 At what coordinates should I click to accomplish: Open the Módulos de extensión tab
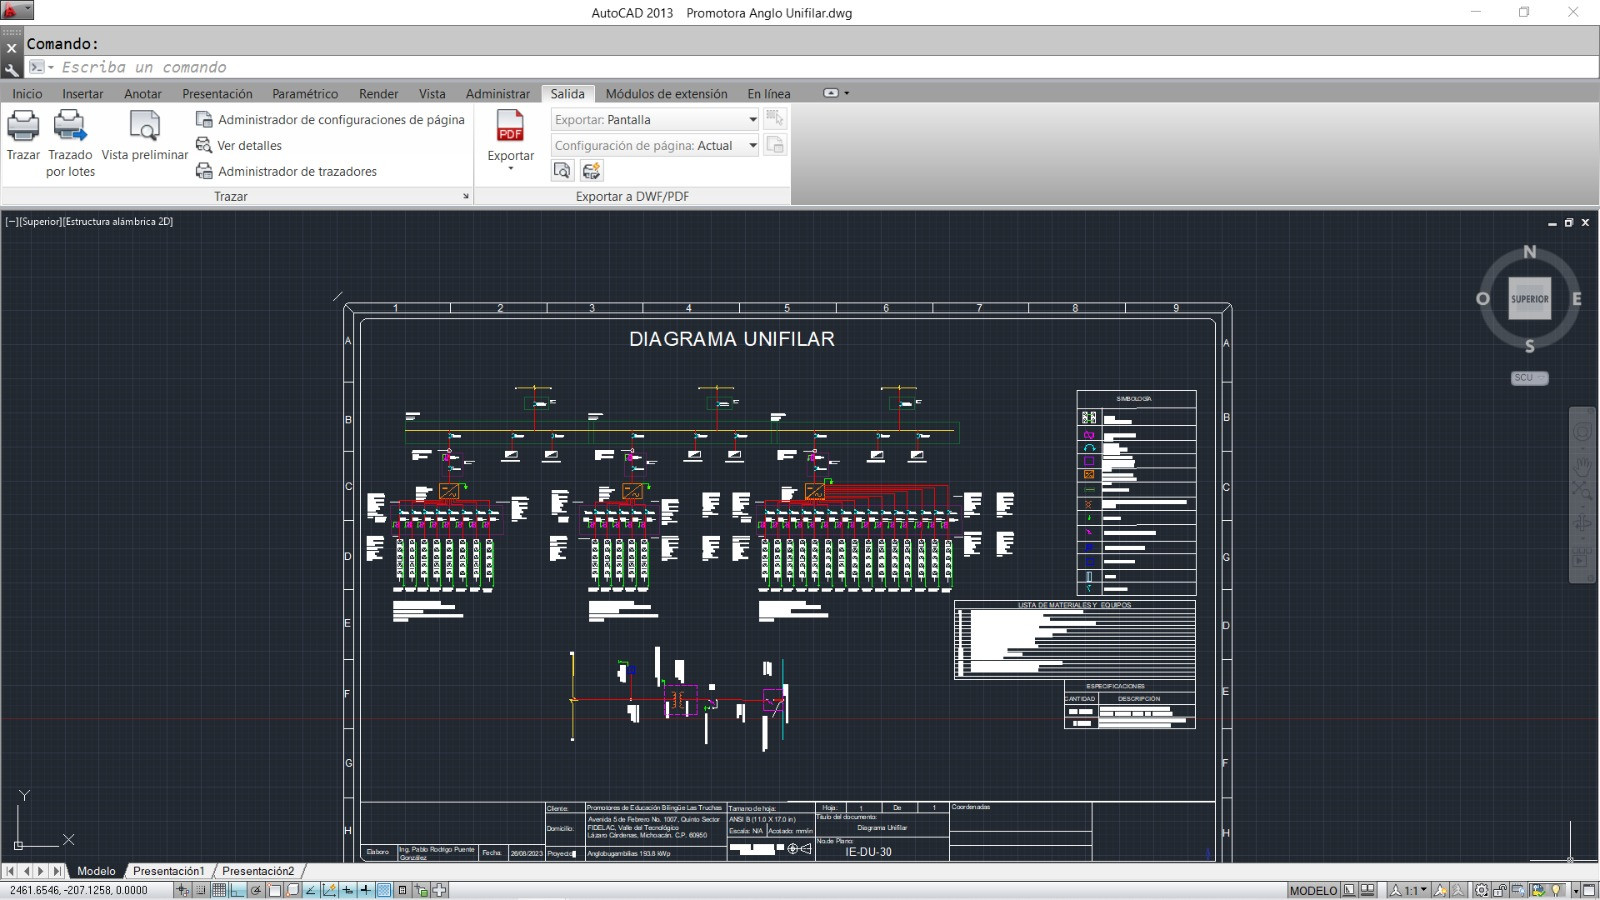666,93
